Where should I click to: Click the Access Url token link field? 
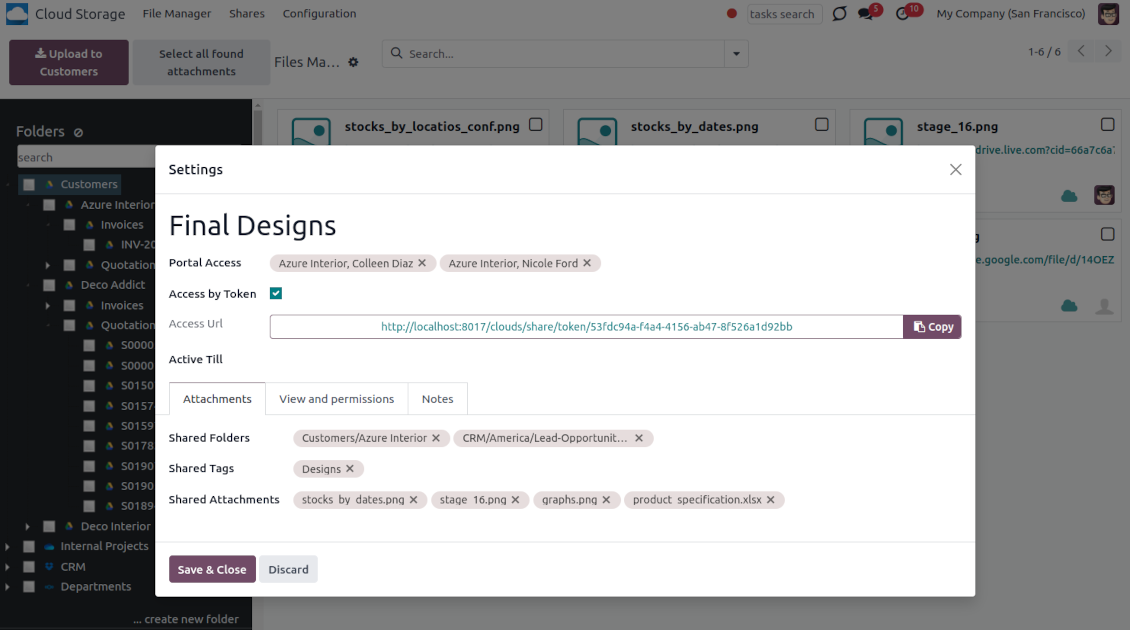coord(586,327)
